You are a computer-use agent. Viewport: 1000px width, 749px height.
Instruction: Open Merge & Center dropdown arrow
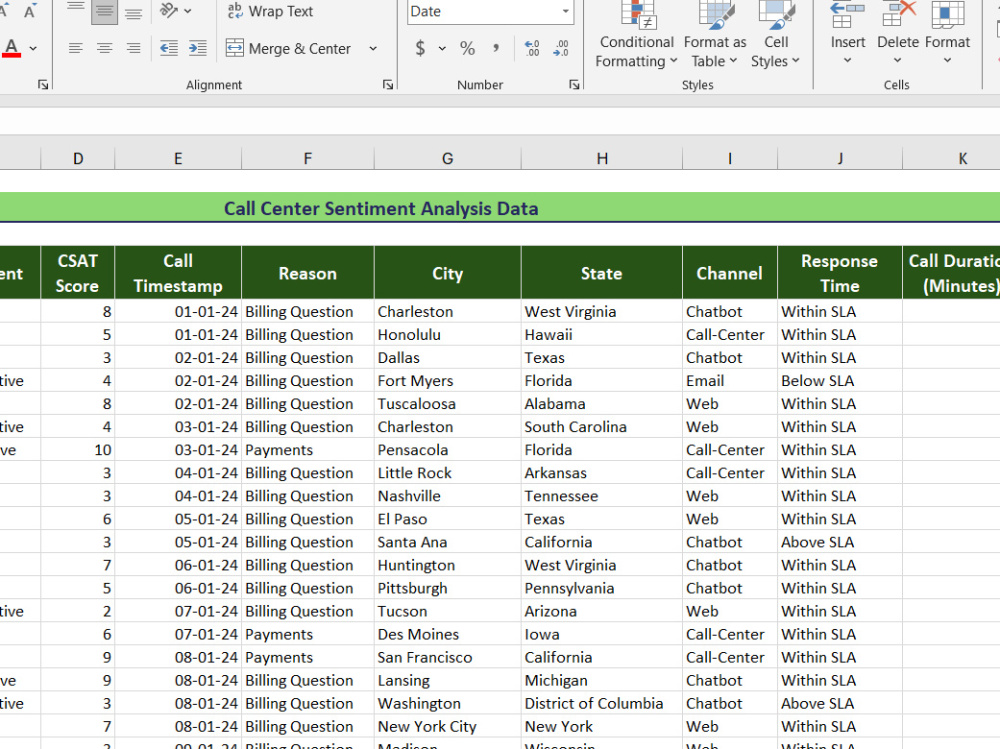373,48
